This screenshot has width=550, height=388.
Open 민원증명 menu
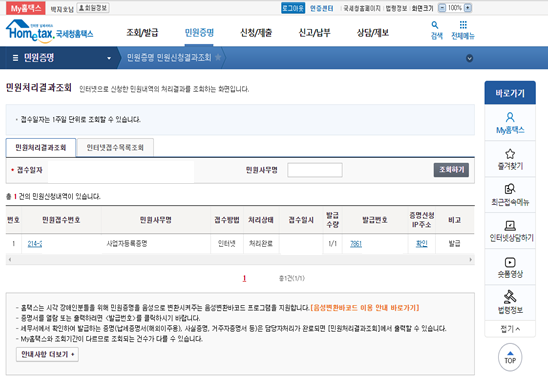coord(199,33)
